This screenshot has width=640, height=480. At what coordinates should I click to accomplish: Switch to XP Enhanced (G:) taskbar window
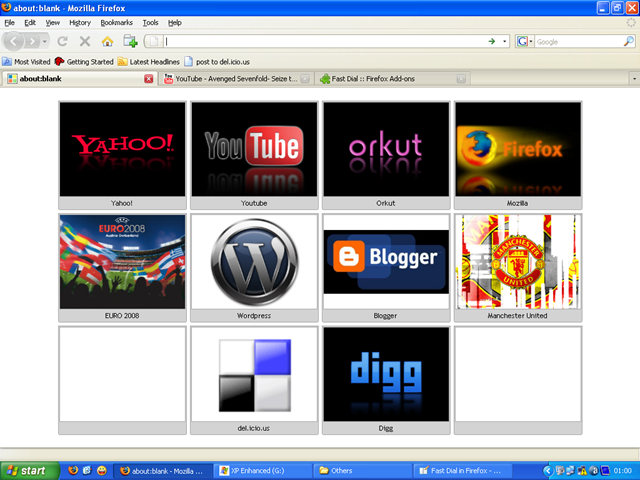pos(263,471)
